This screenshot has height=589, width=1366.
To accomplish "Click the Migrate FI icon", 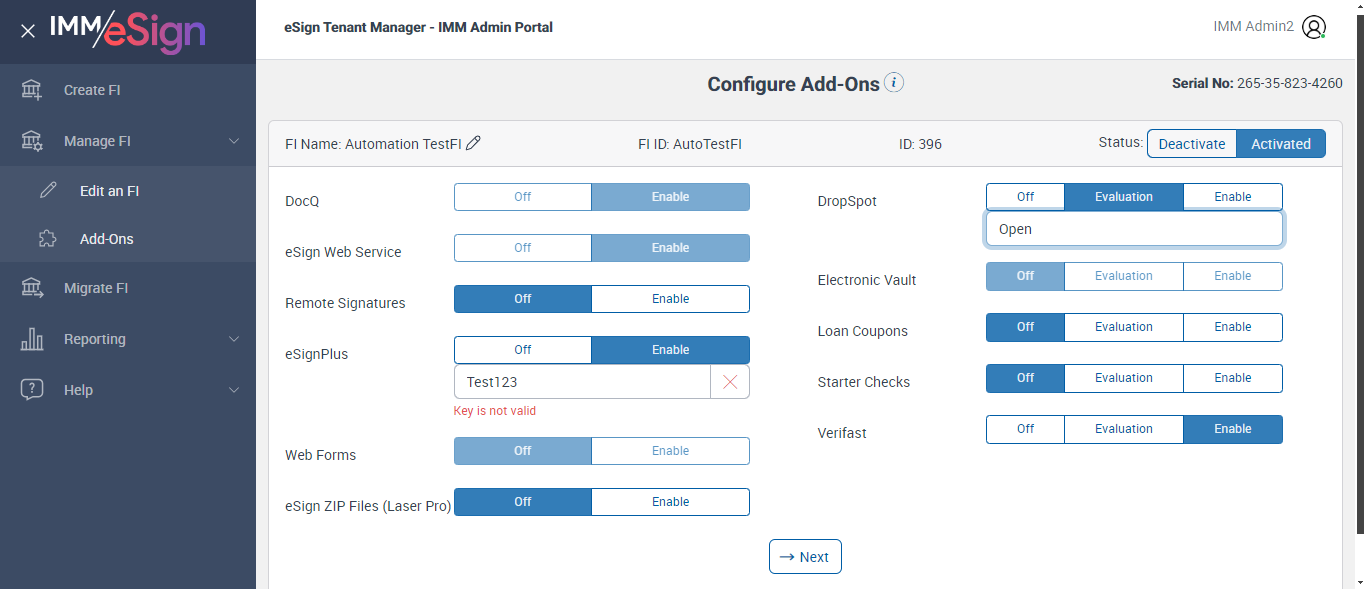I will [x=32, y=288].
